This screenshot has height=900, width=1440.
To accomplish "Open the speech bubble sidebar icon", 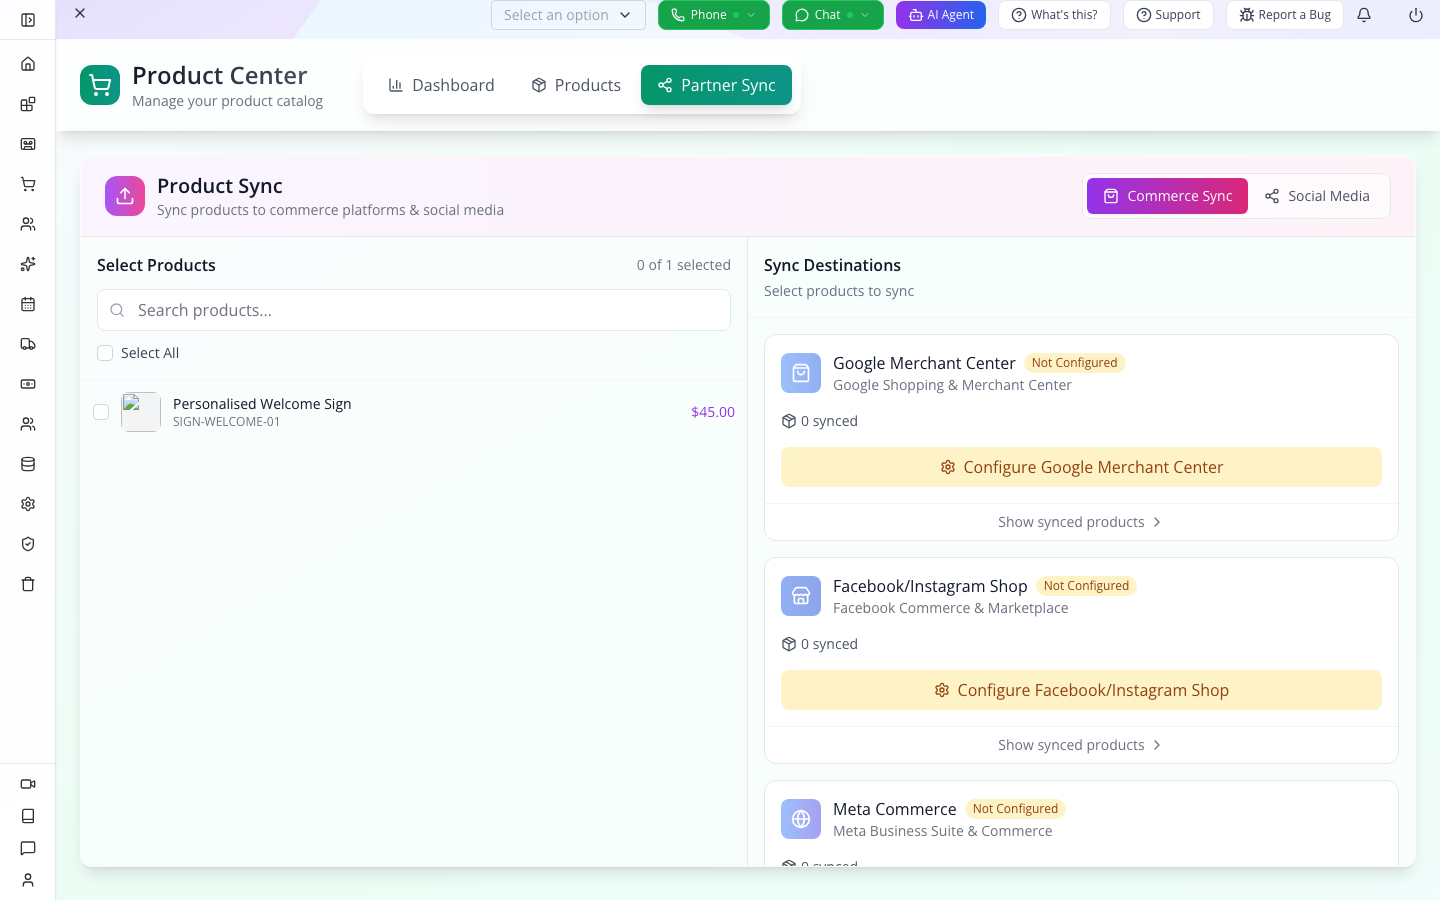I will tap(28, 848).
